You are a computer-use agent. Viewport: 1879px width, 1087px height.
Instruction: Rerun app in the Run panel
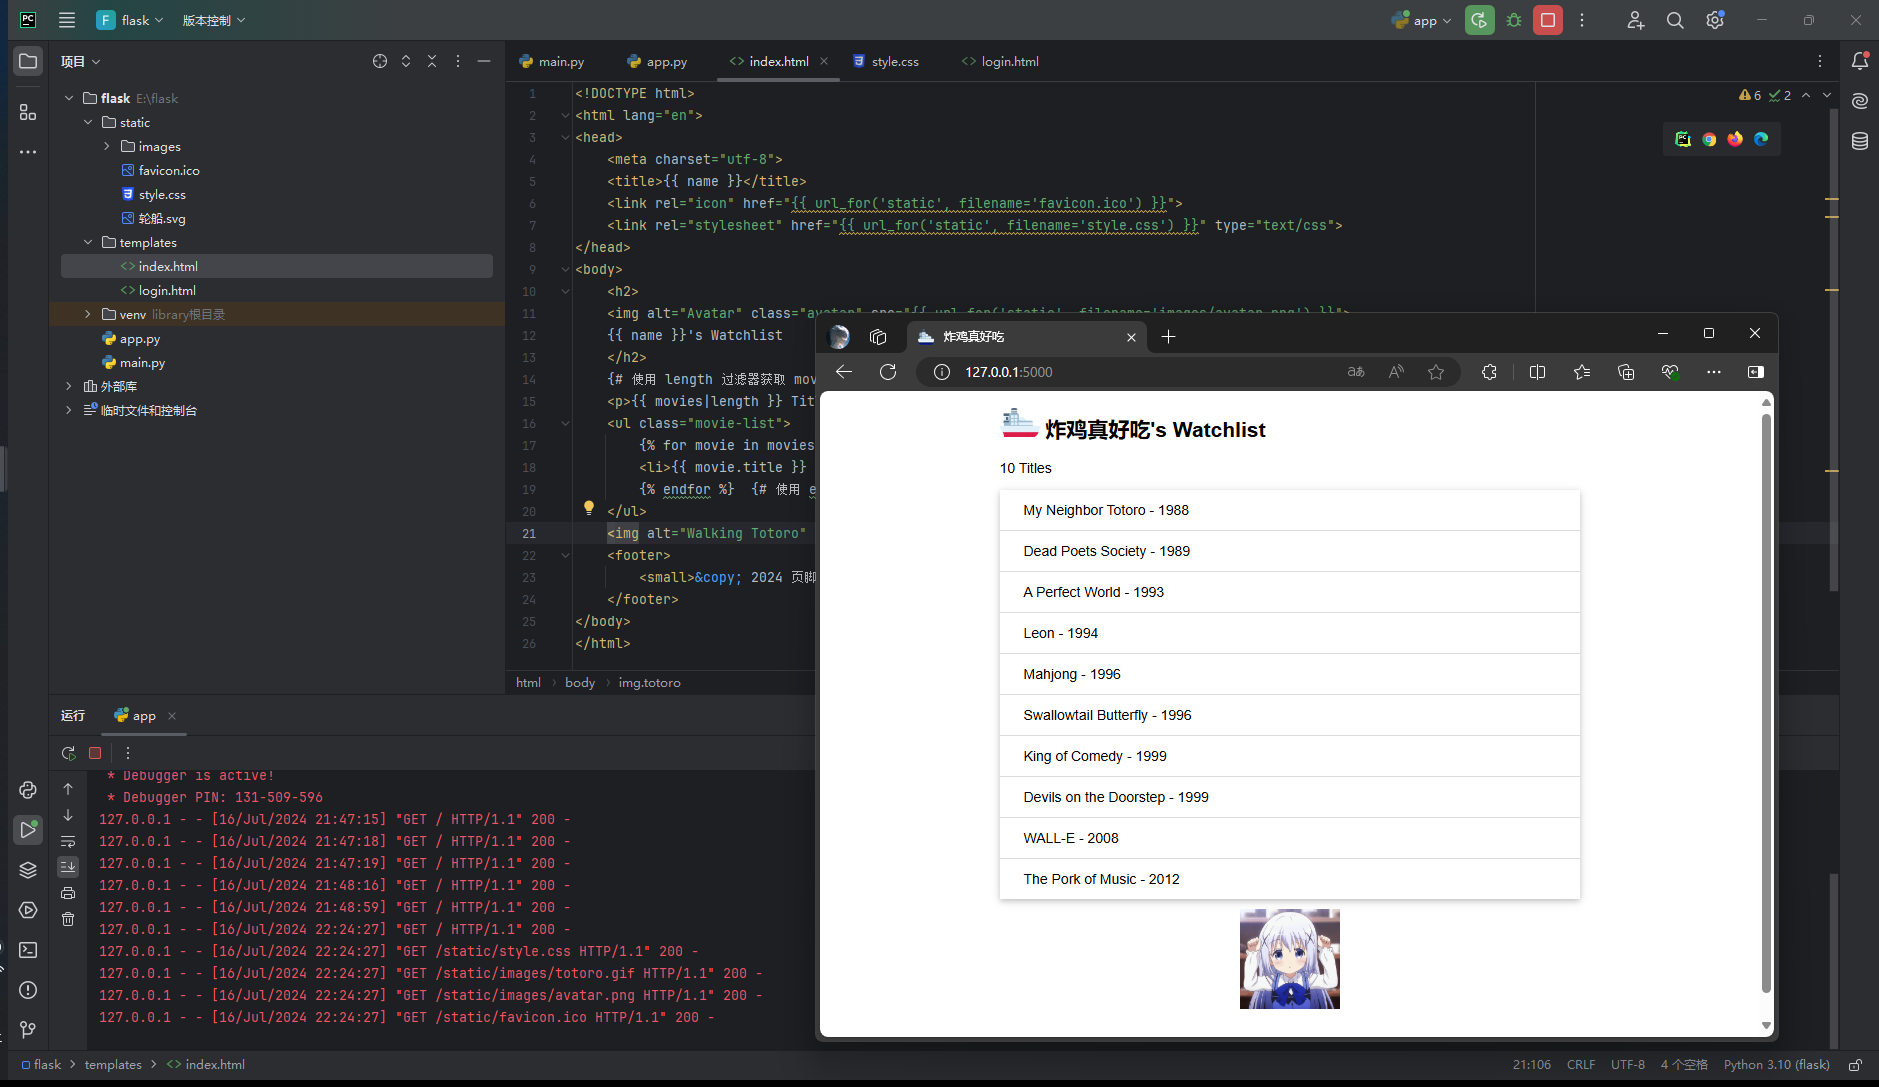tap(68, 753)
